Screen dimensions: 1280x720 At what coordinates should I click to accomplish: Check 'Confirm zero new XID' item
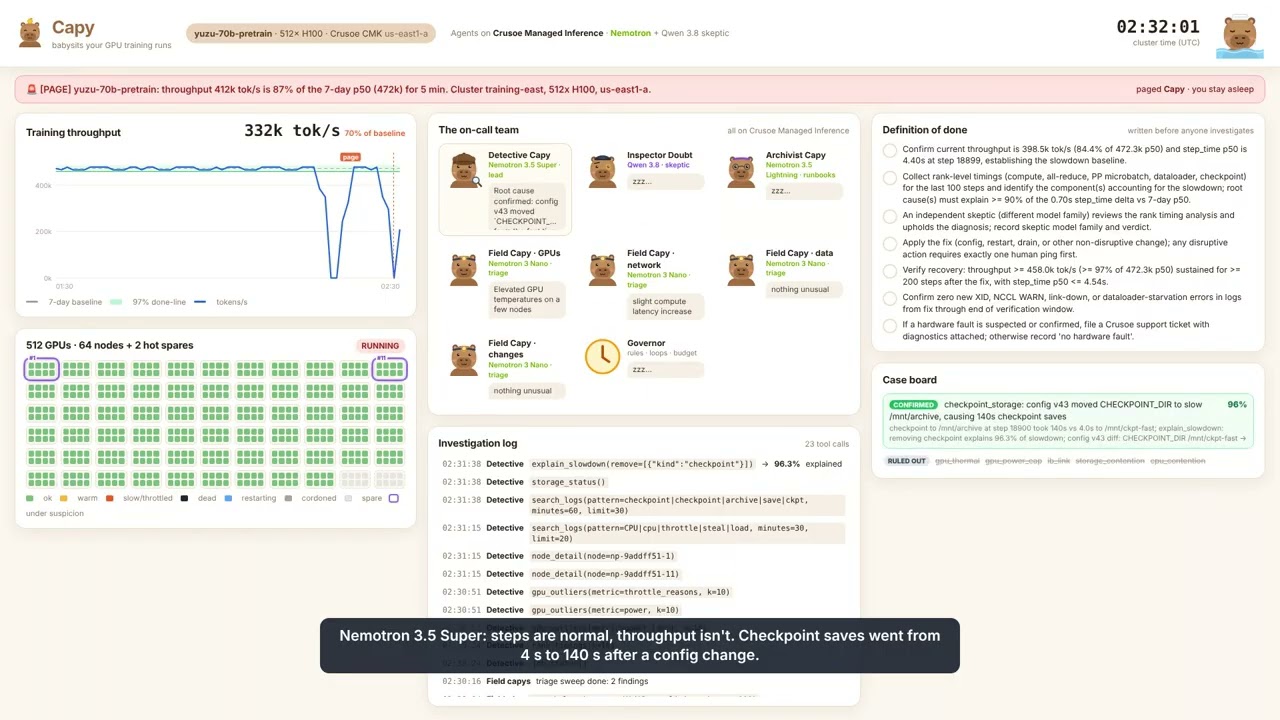890,298
